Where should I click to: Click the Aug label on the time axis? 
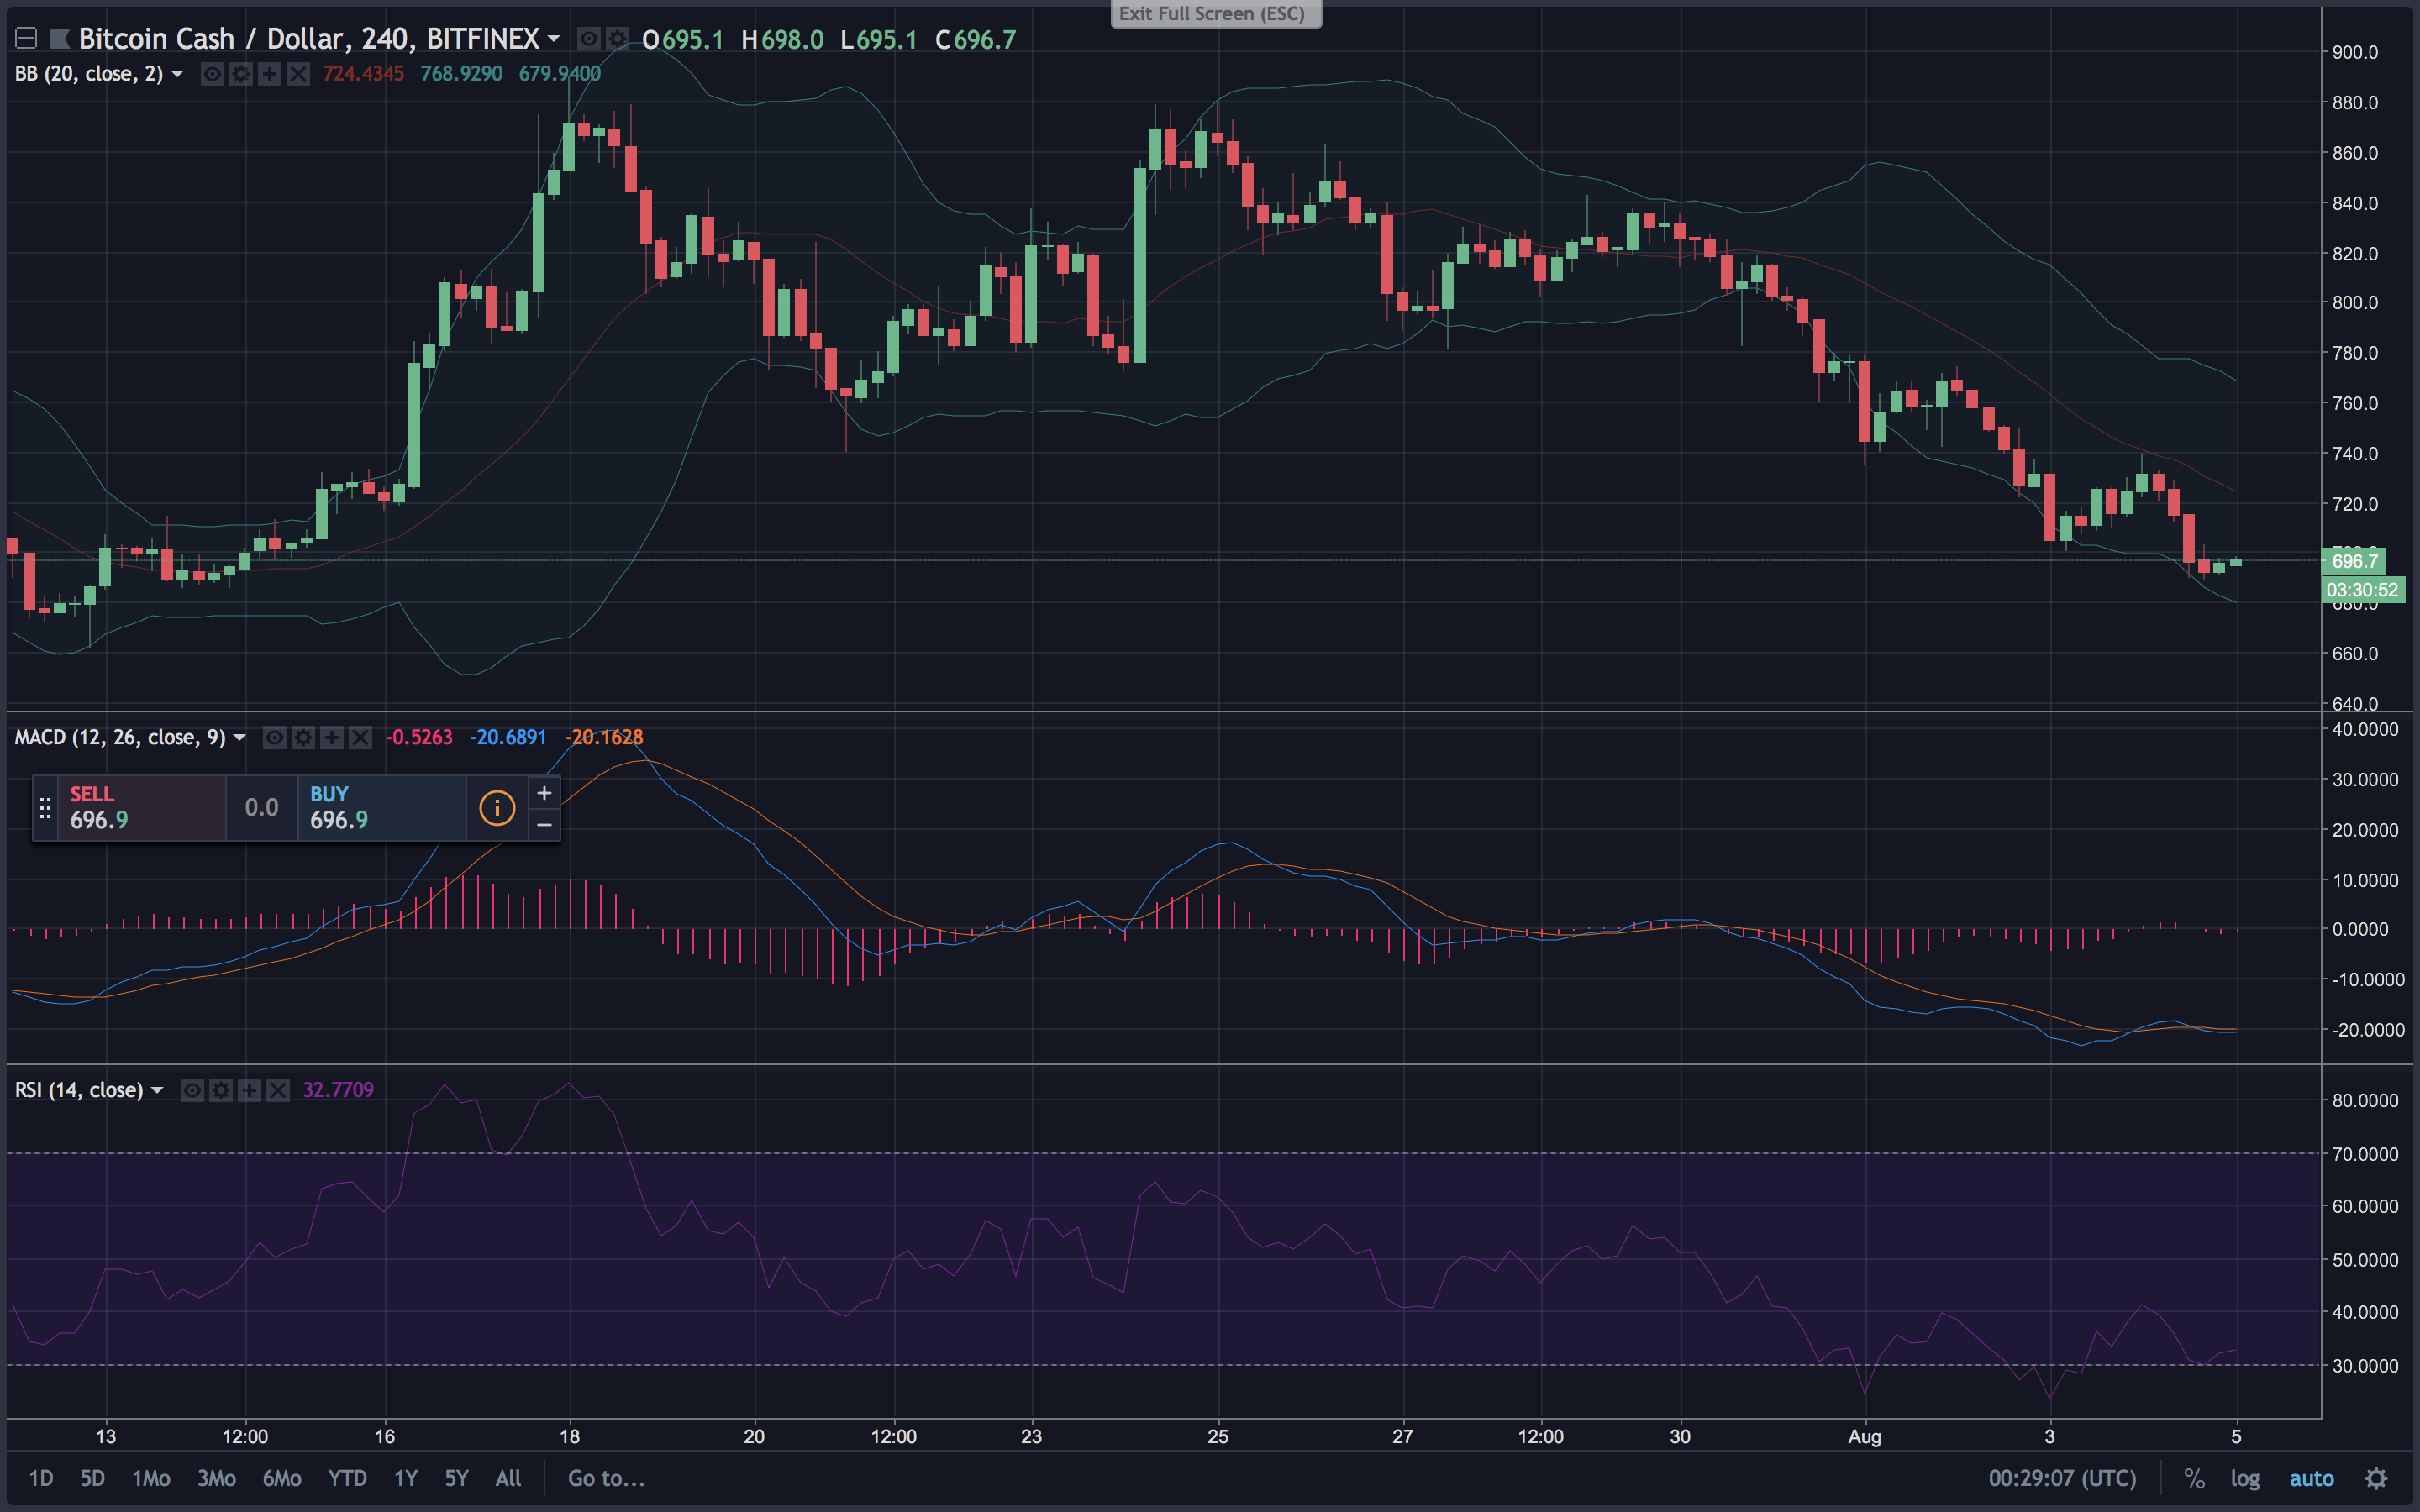(x=1864, y=1437)
